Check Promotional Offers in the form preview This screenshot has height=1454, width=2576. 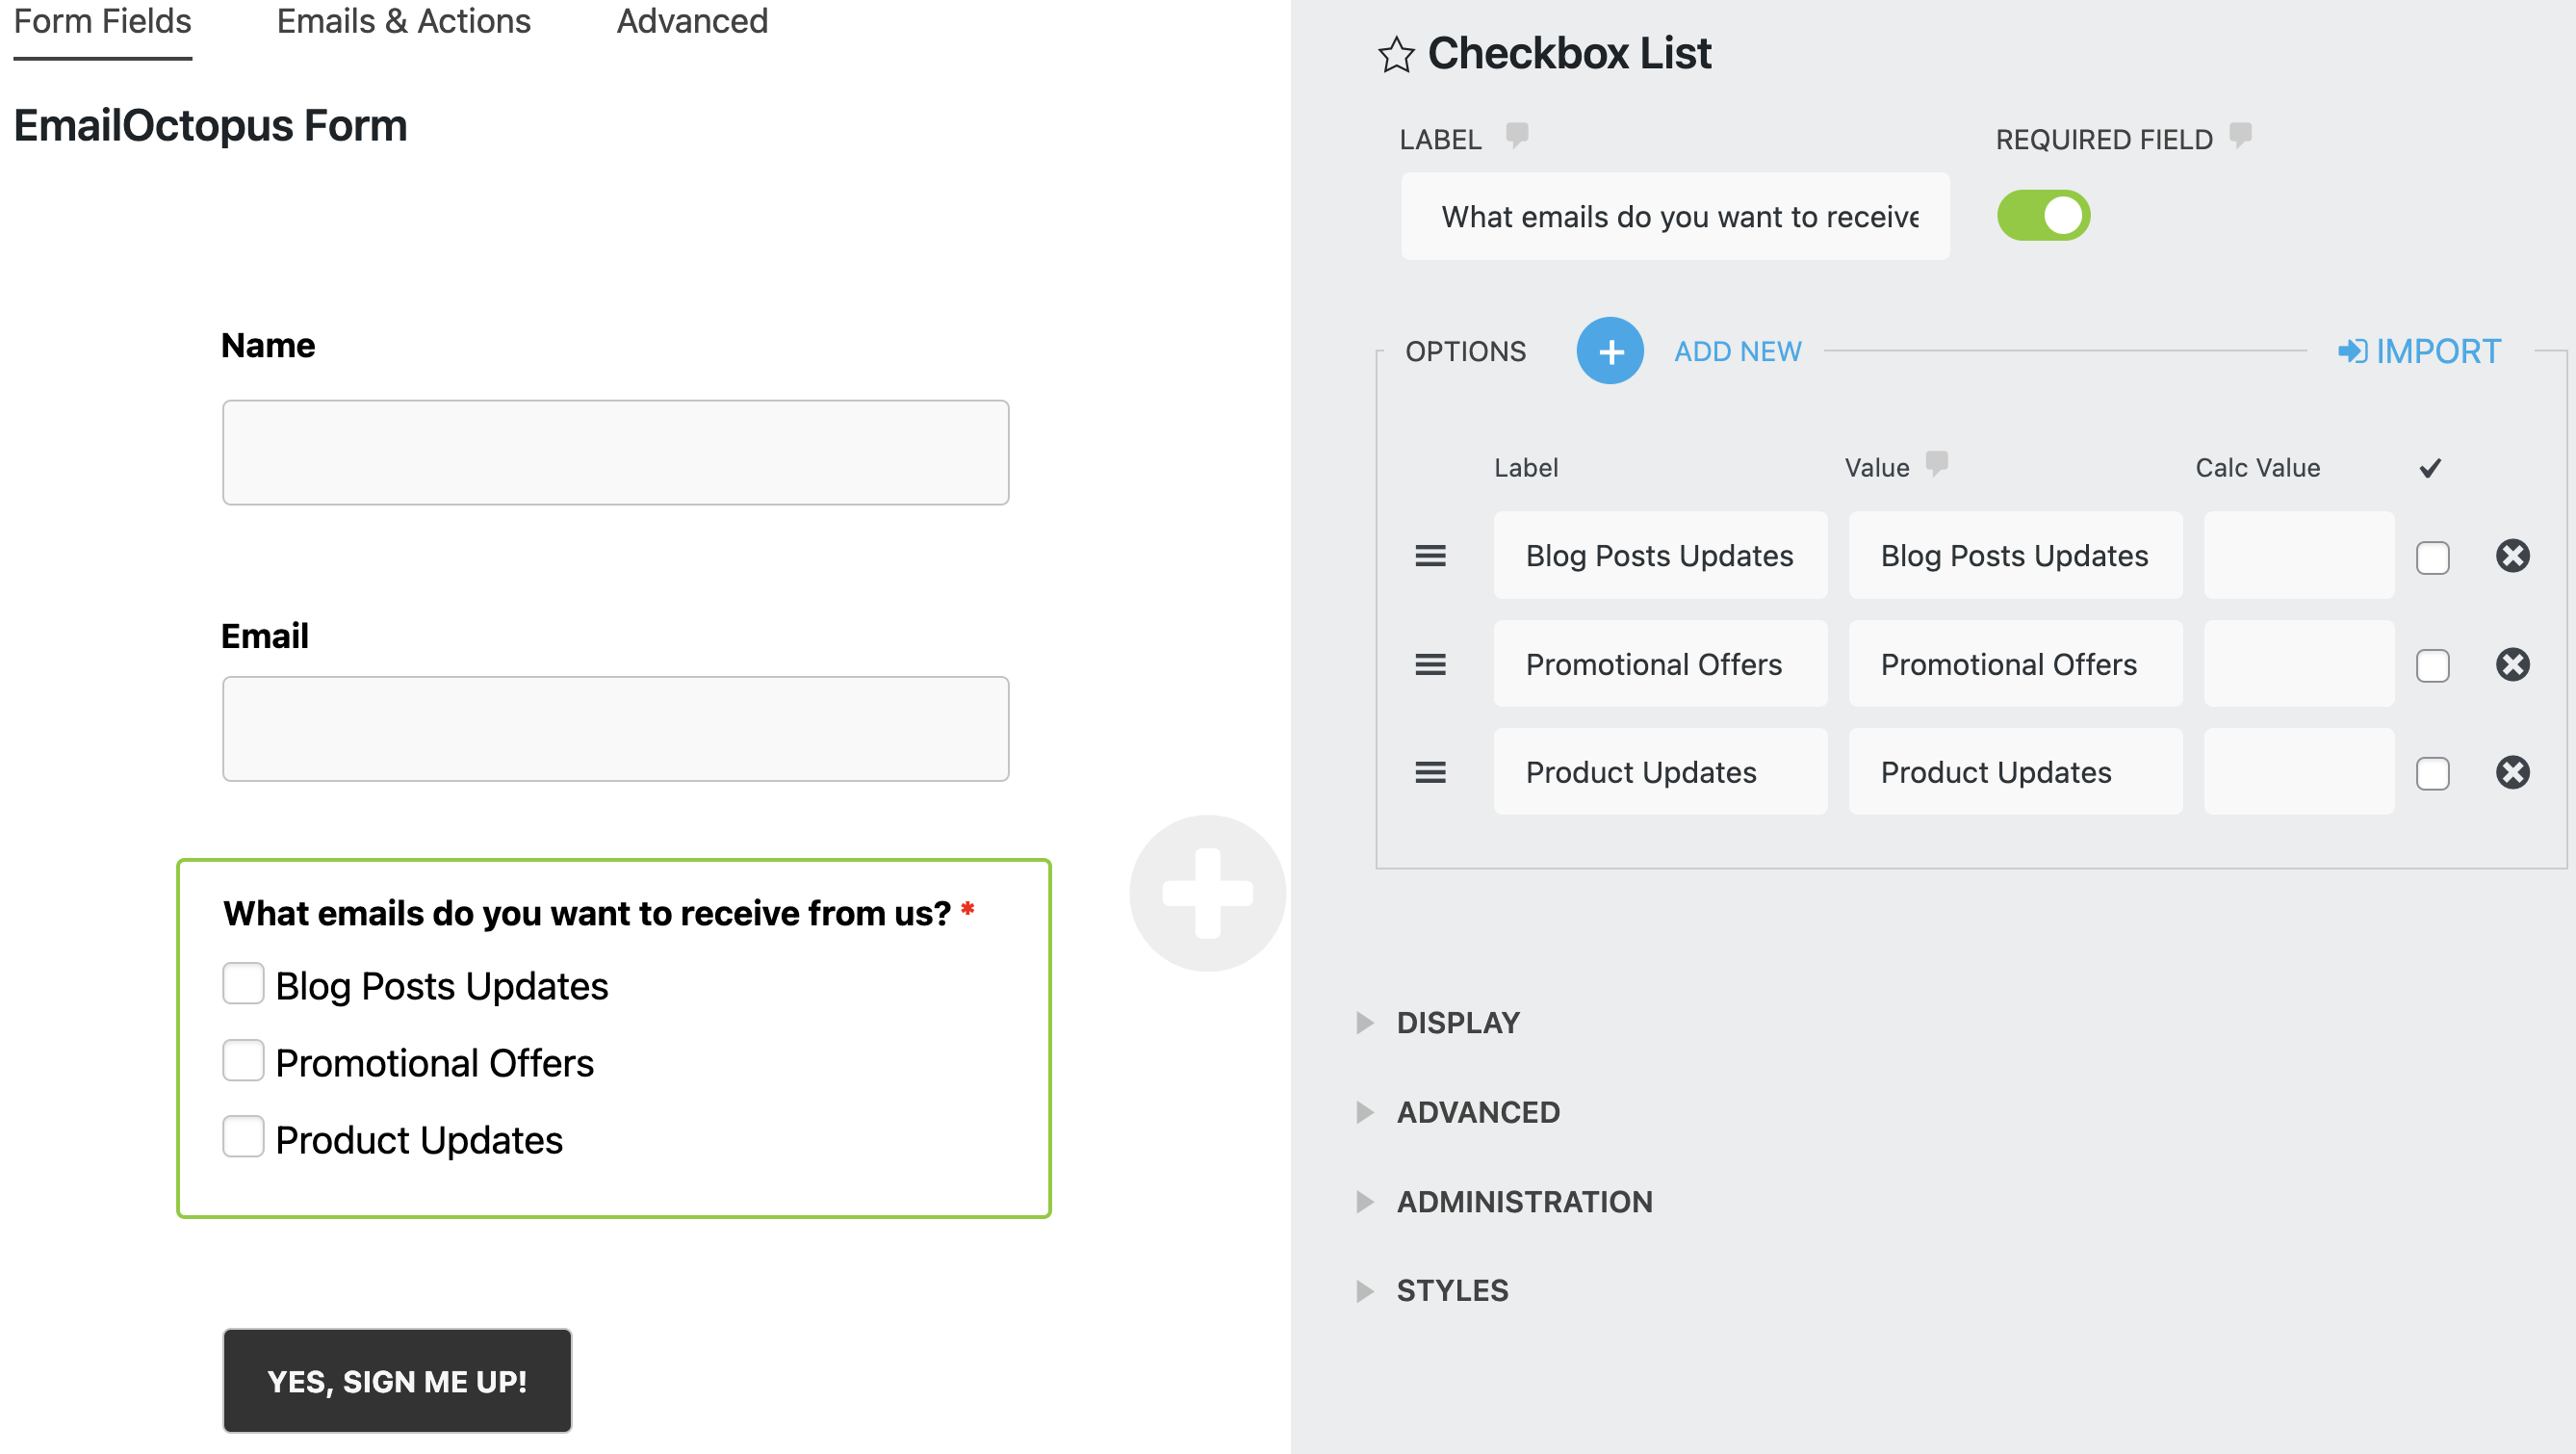click(x=242, y=1060)
